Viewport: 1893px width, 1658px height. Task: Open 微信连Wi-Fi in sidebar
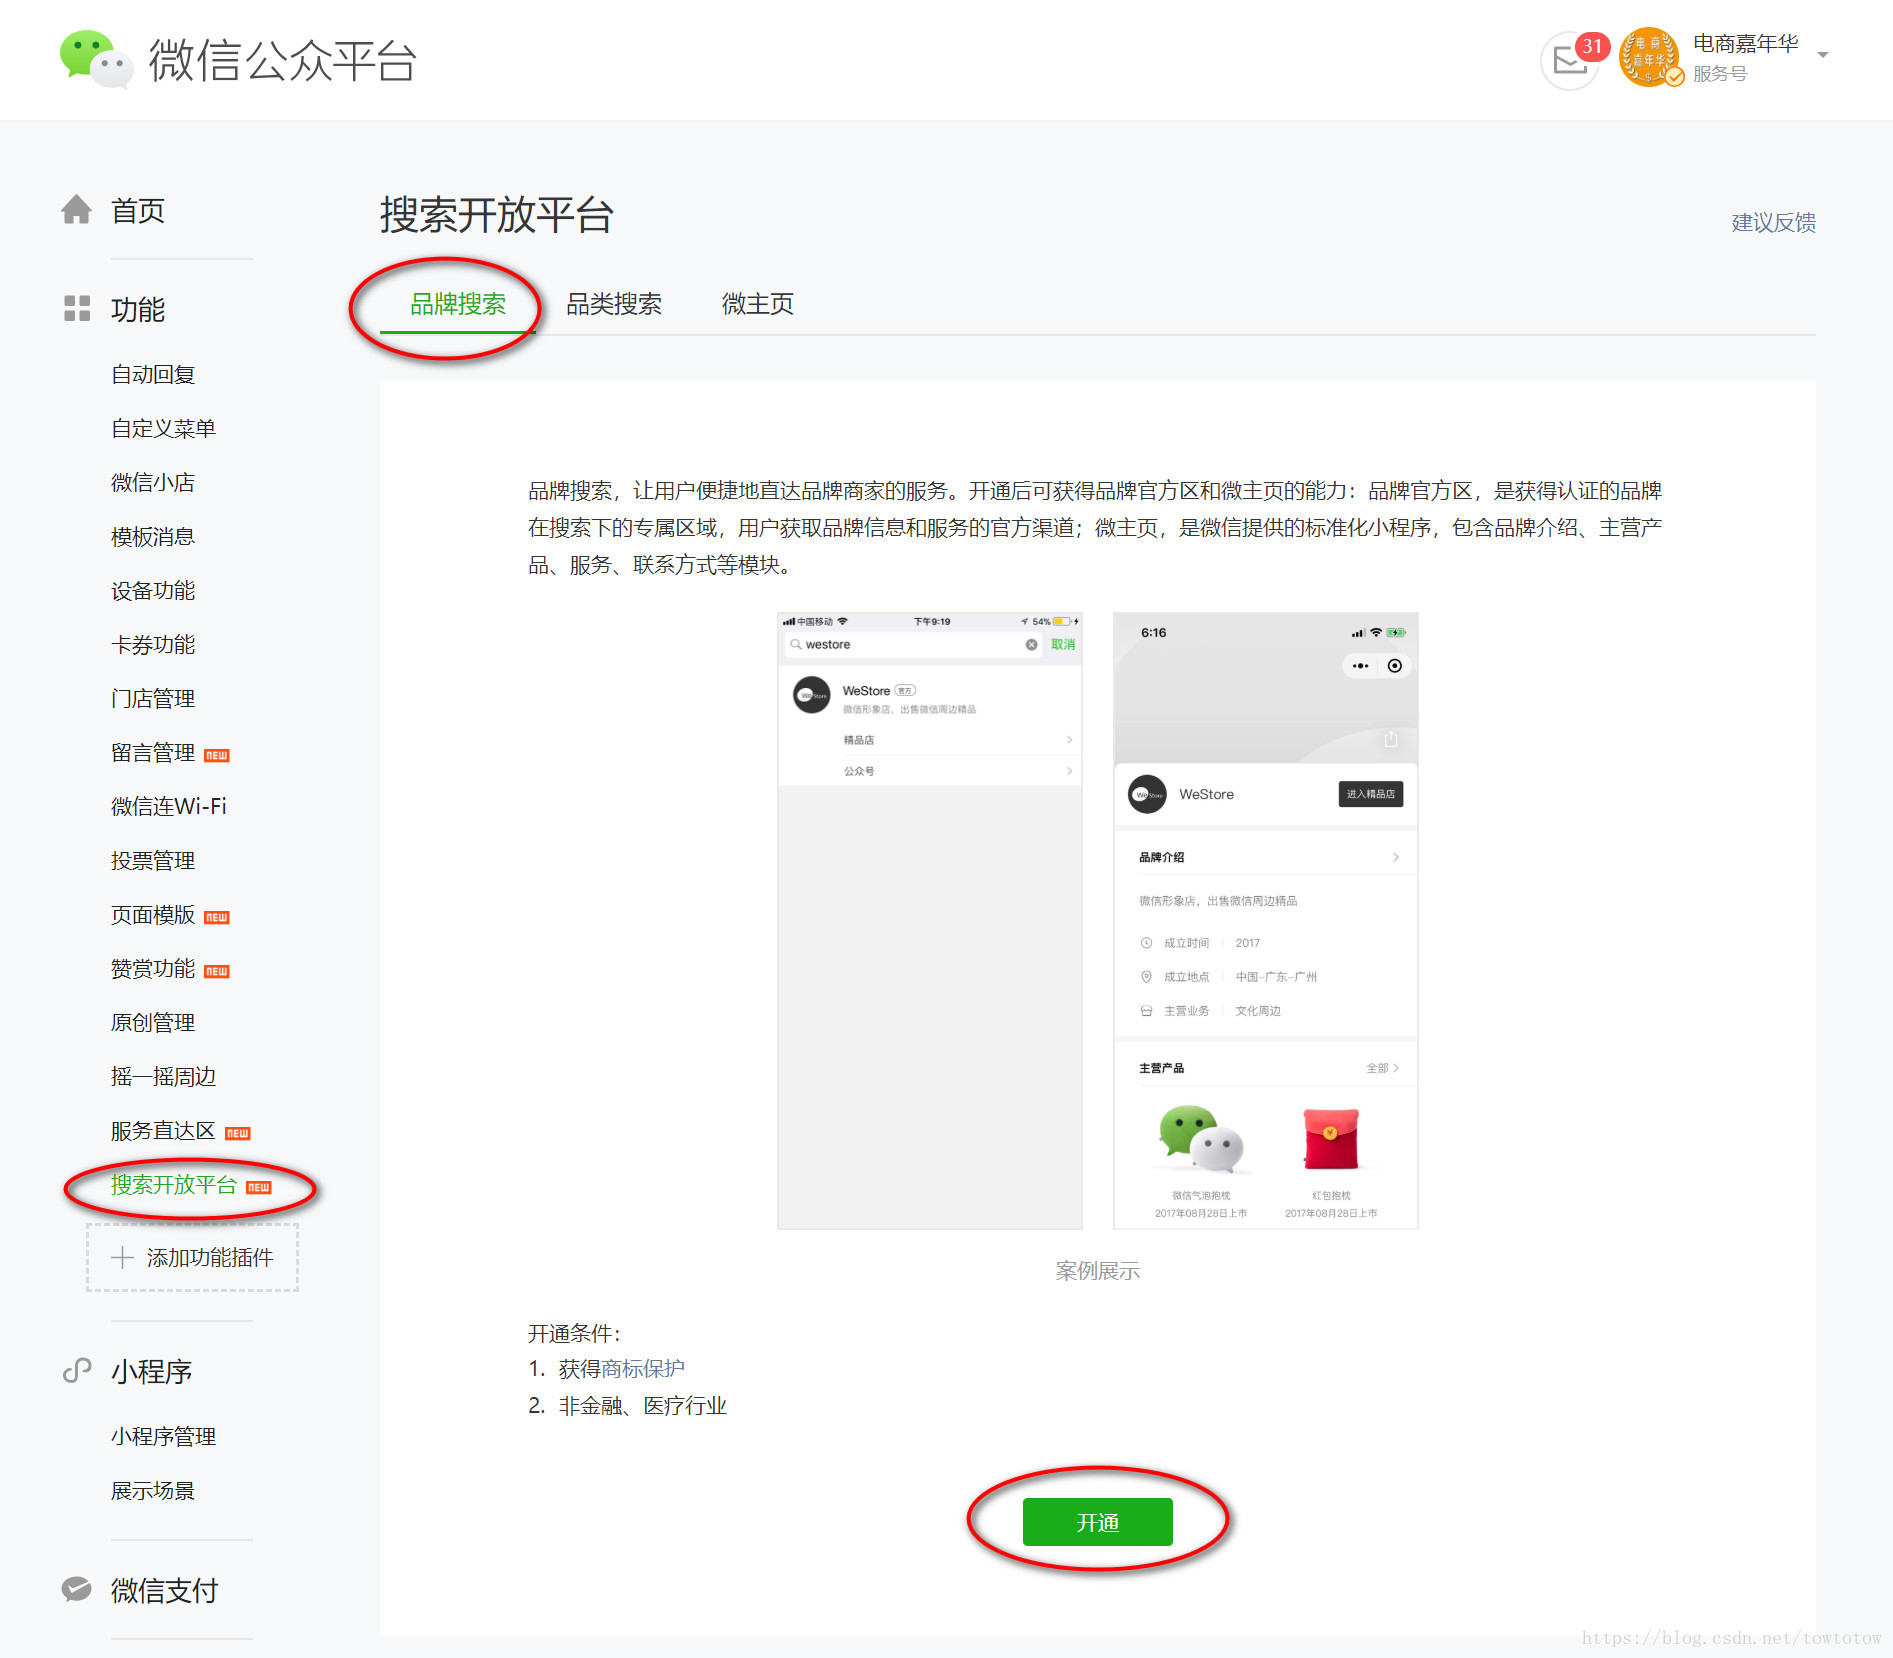click(x=169, y=806)
